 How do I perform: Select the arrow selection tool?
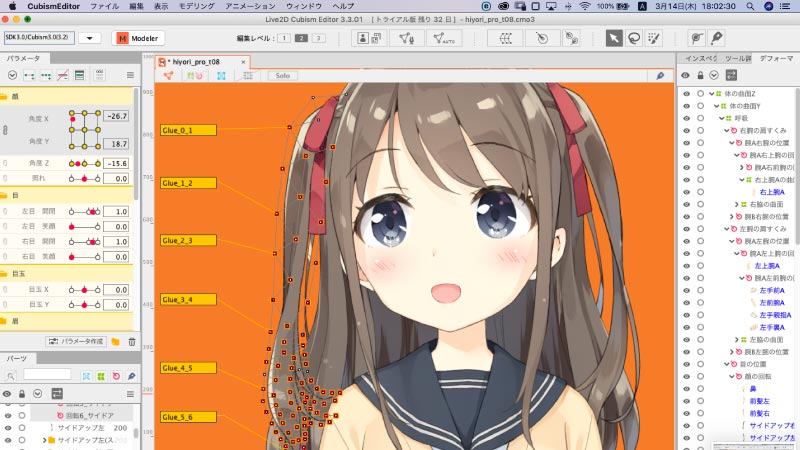(614, 38)
